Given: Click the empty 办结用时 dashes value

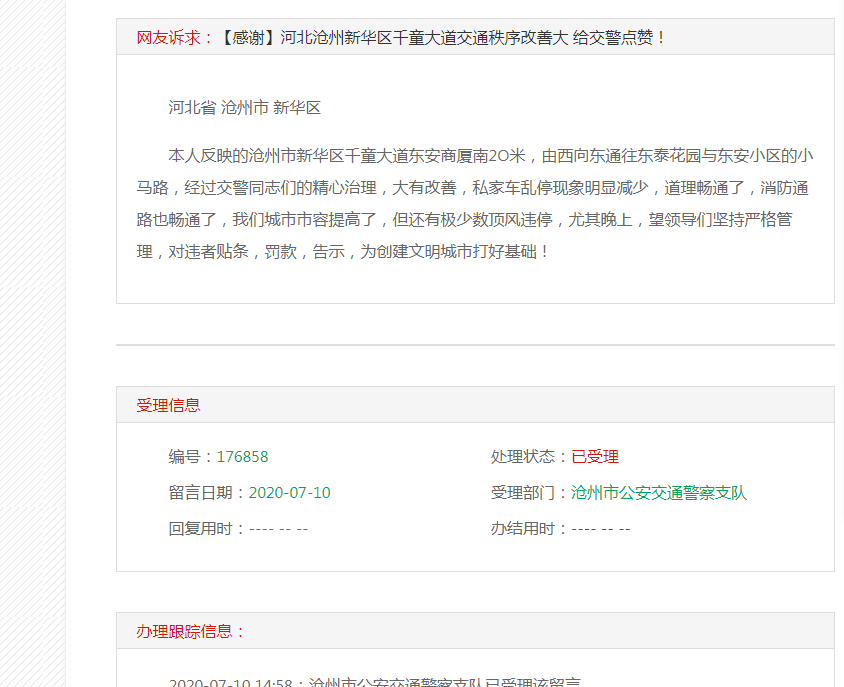Looking at the screenshot, I should tap(601, 529).
